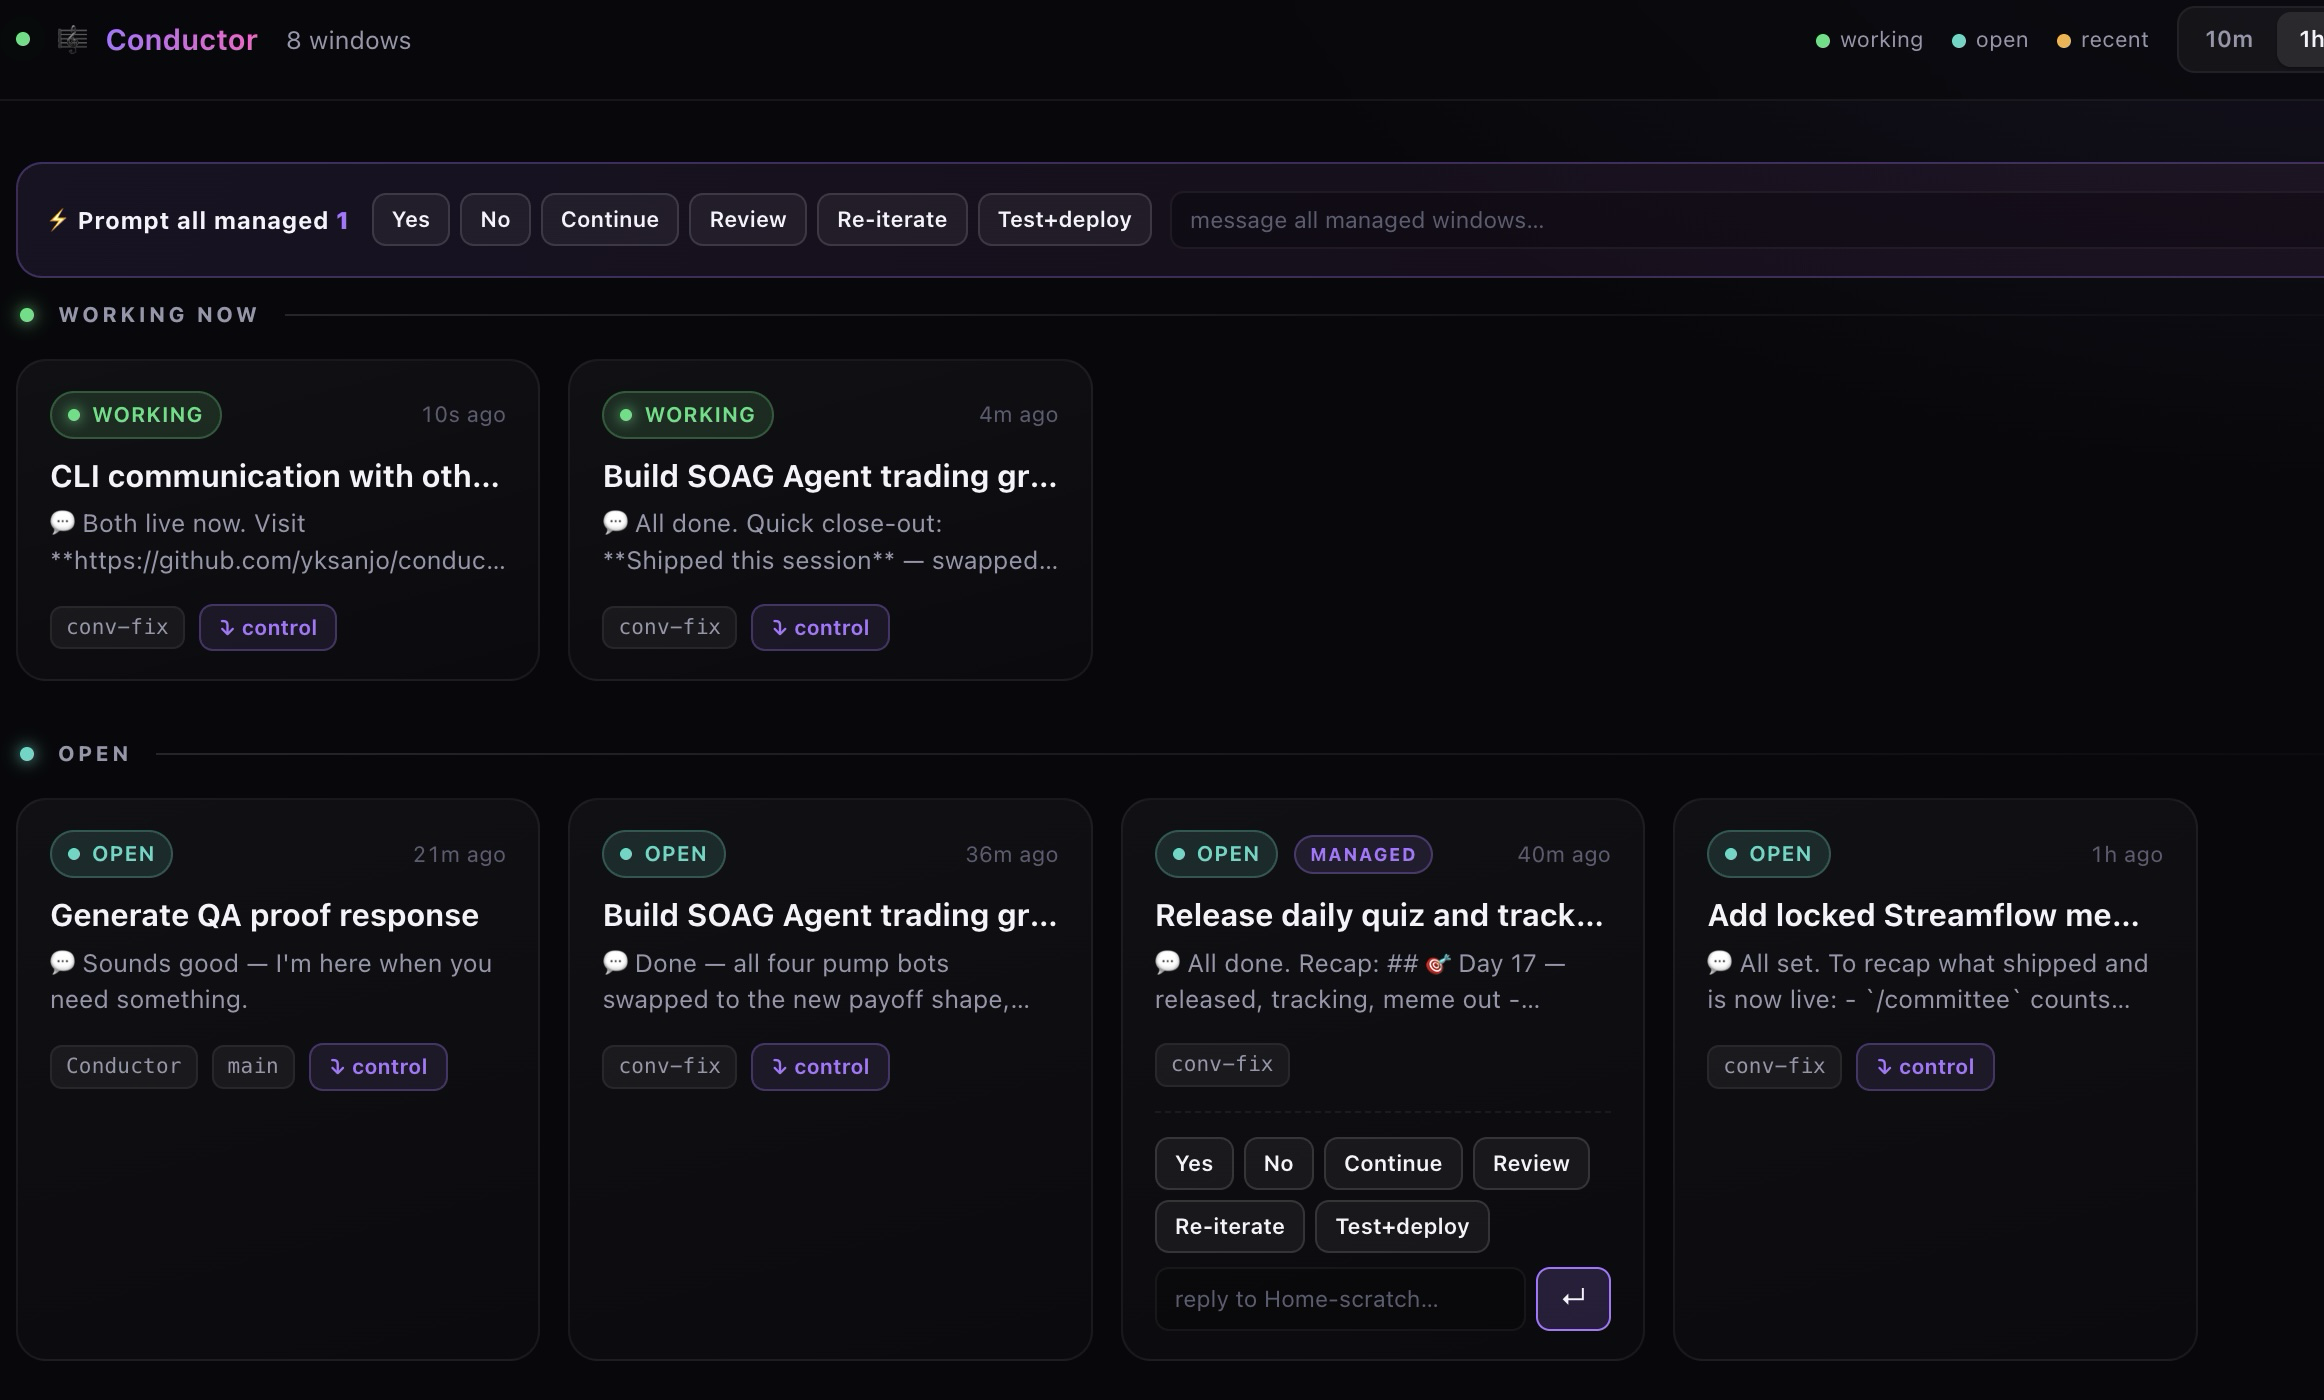Select the 10m time range tab
The width and height of the screenshot is (2324, 1400).
pos(2229,40)
